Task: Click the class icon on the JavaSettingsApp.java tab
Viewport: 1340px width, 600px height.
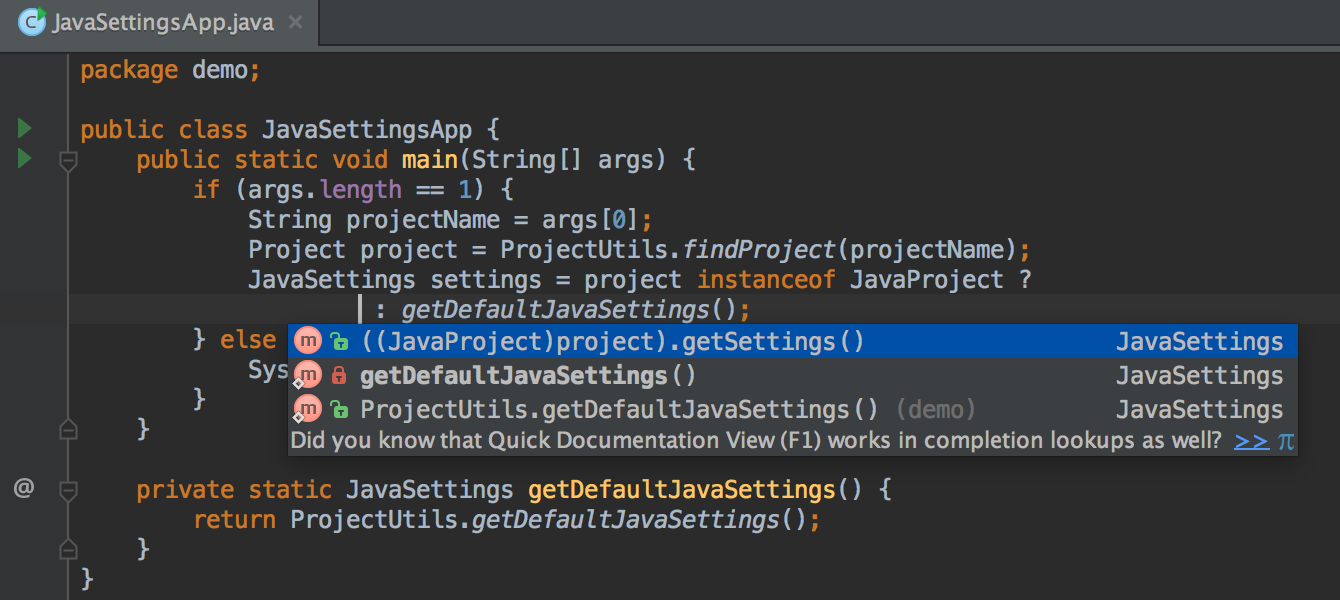Action: coord(31,22)
